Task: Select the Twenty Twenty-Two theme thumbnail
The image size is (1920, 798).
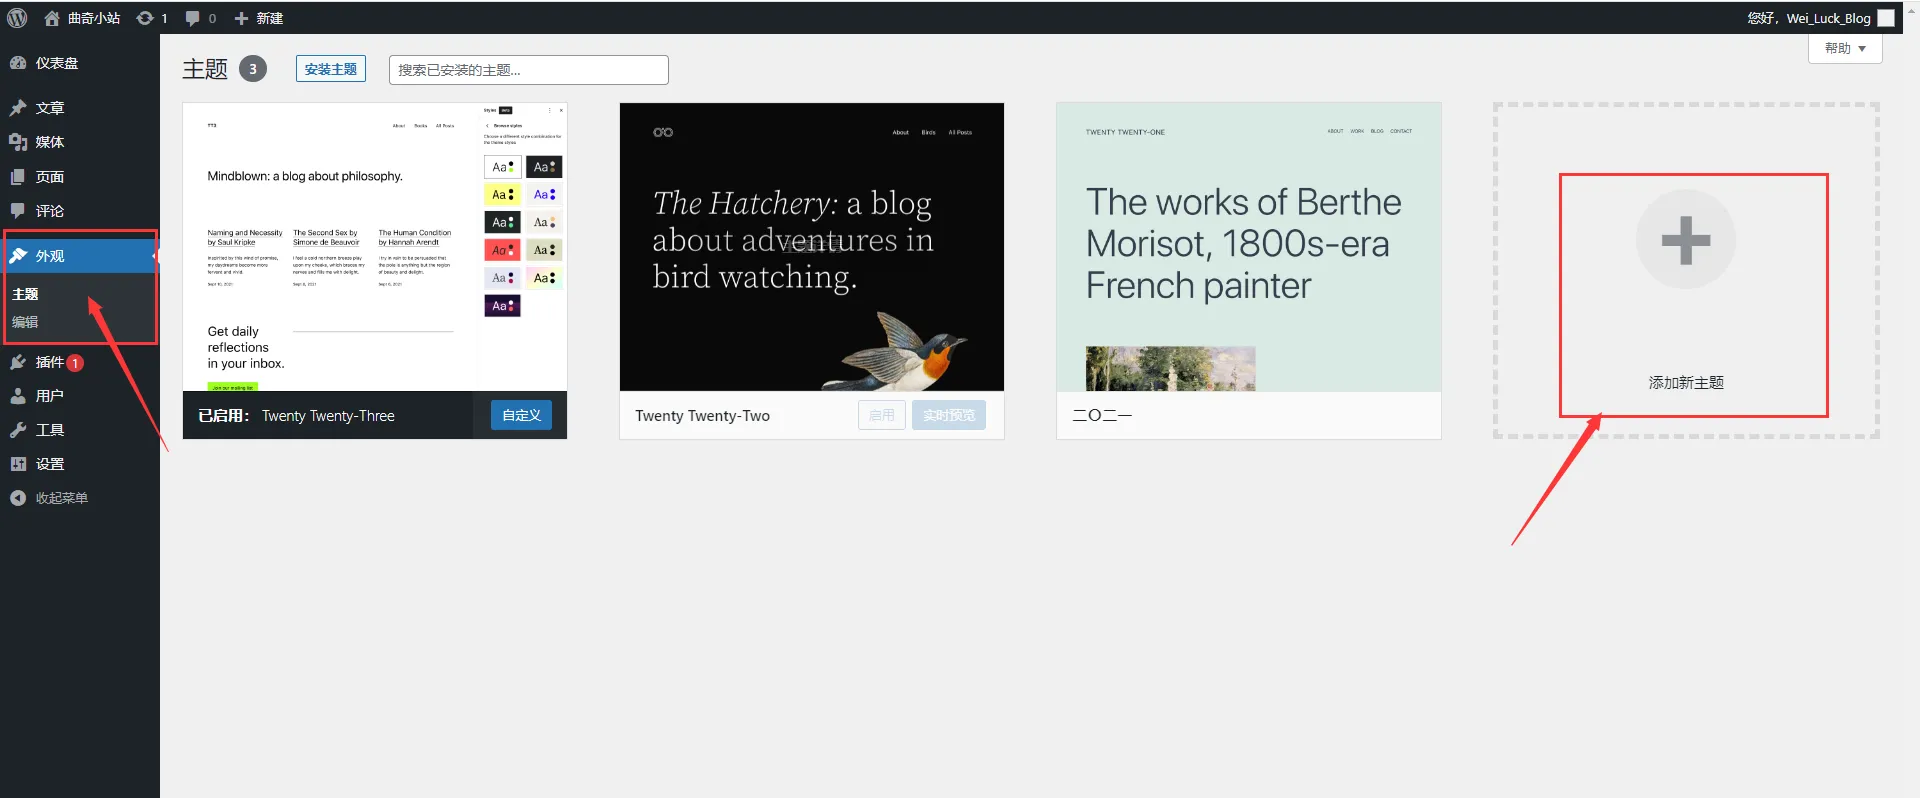Action: coord(811,246)
